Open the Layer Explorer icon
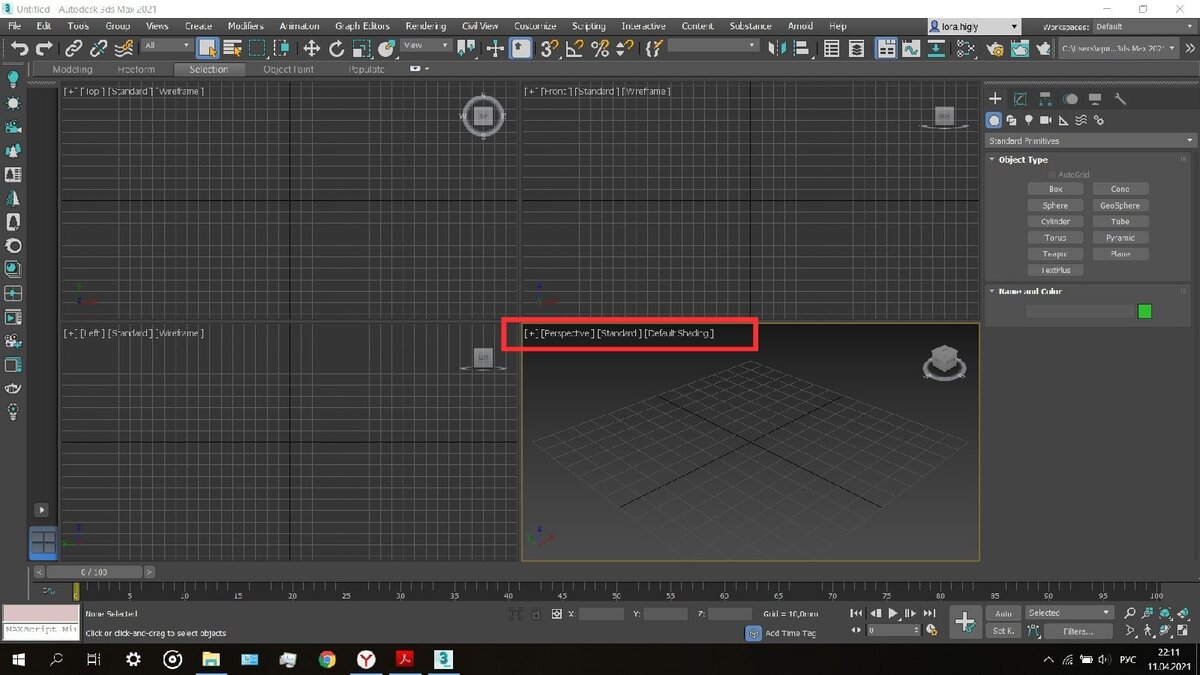The height and width of the screenshot is (675, 1200). (857, 47)
